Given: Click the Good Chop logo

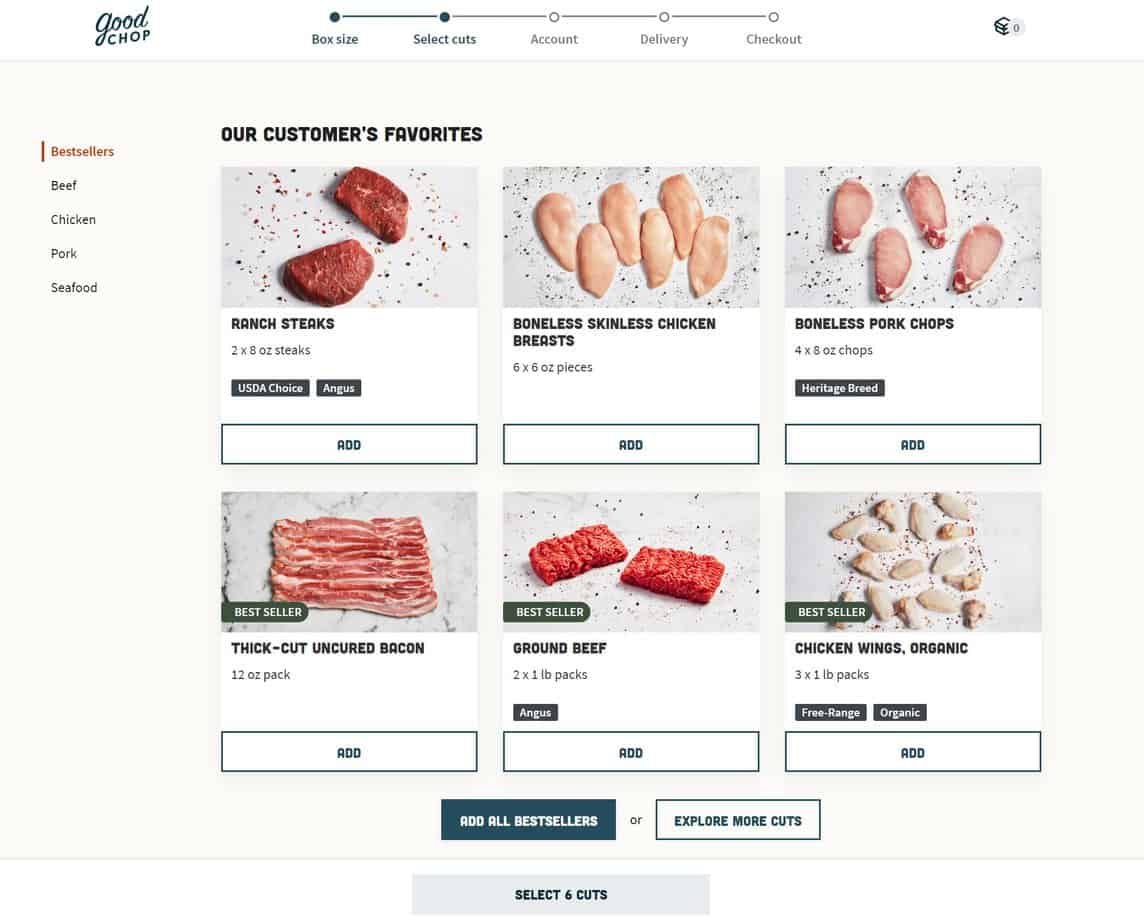Looking at the screenshot, I should (122, 26).
